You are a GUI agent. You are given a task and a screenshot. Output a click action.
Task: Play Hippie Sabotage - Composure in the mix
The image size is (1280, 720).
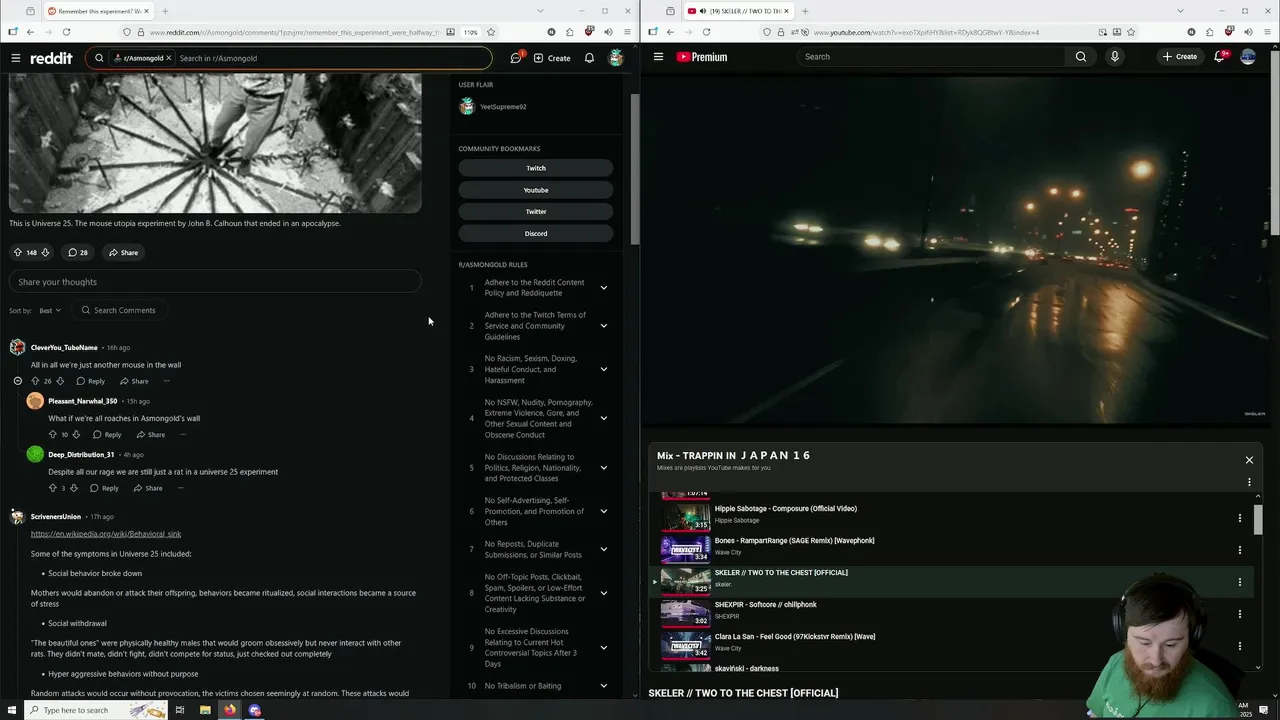tap(785, 509)
